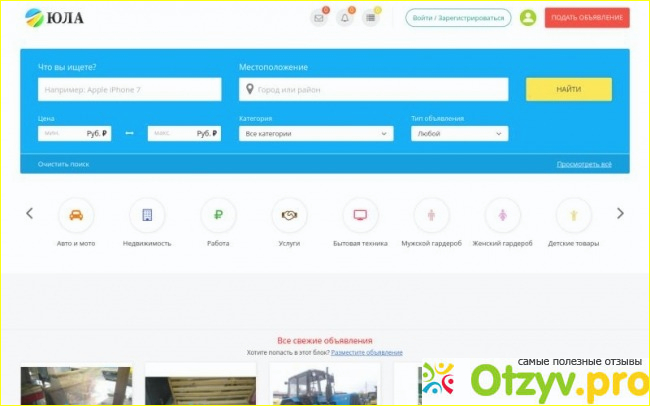The height and width of the screenshot is (406, 650).
Task: Click the green user profile avatar
Action: pos(528,18)
